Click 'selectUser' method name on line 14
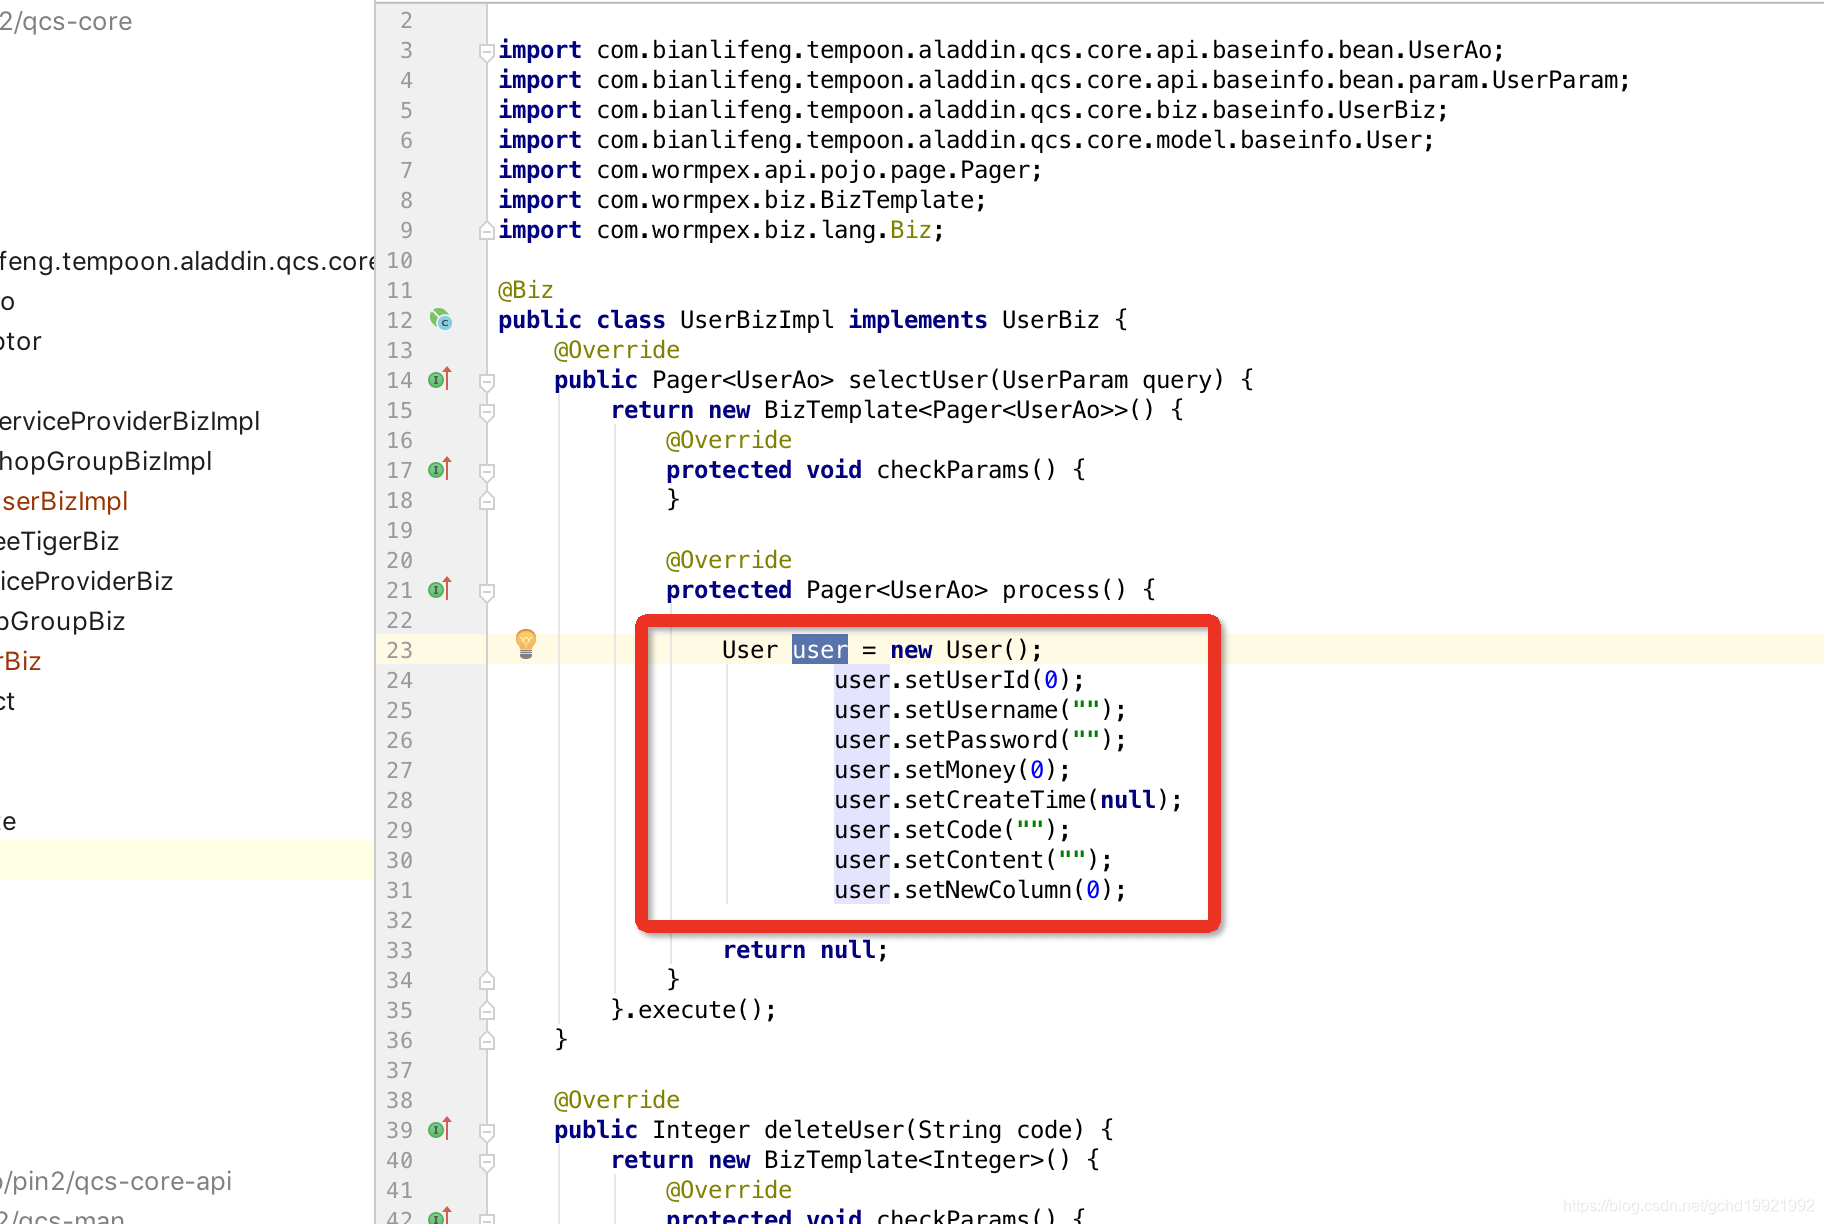The height and width of the screenshot is (1224, 1824). point(918,380)
